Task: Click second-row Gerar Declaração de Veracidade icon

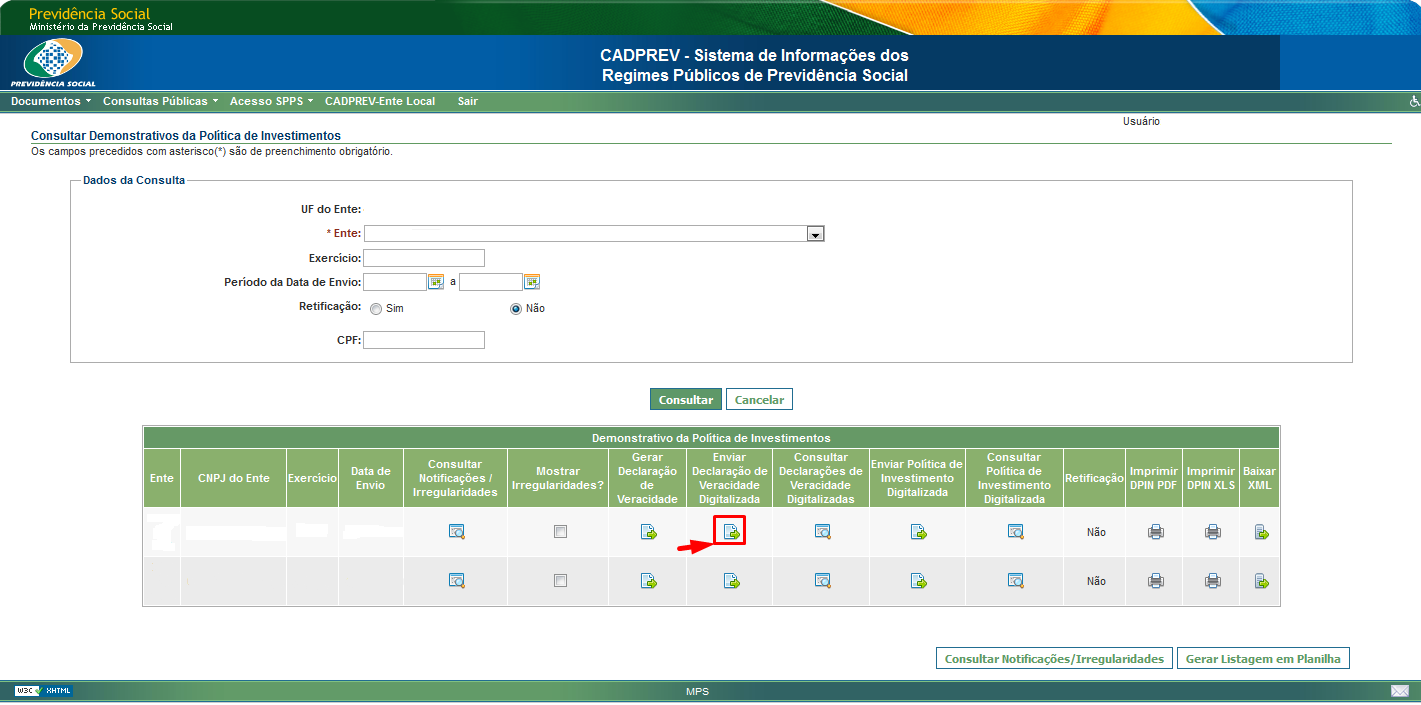Action: (648, 580)
